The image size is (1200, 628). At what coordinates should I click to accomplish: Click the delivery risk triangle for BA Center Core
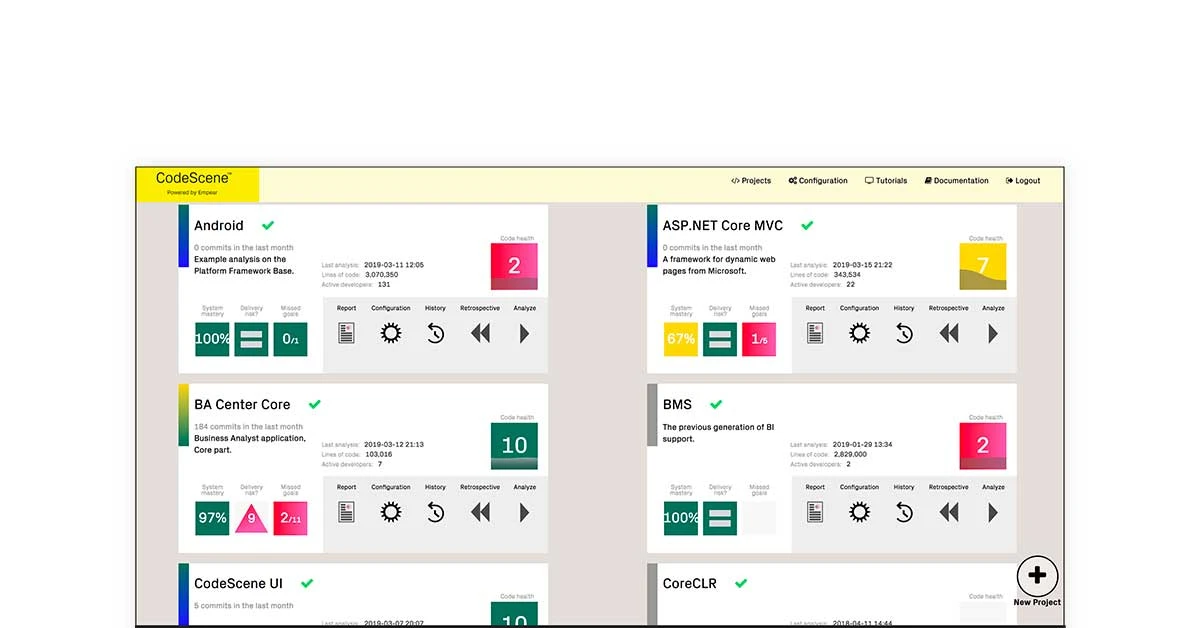251,518
